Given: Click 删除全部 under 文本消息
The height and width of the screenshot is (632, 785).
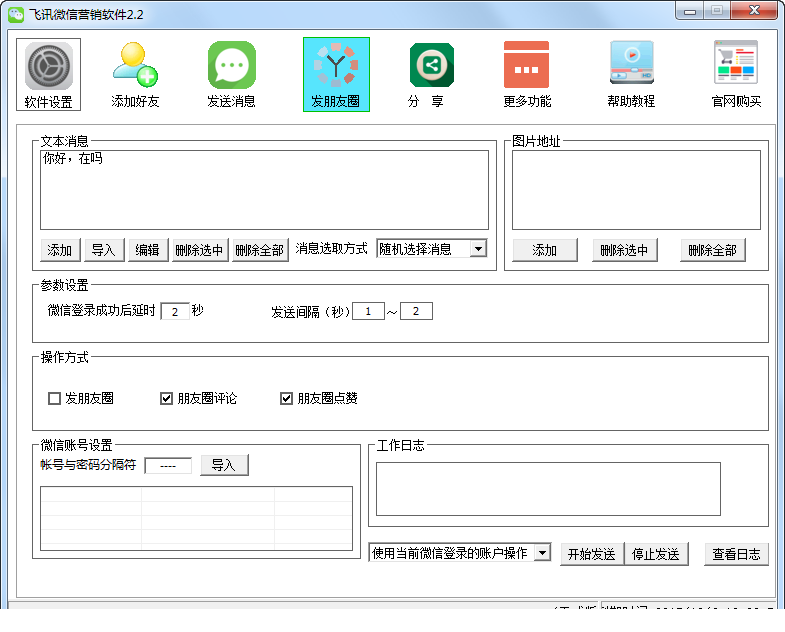Looking at the screenshot, I should [260, 250].
